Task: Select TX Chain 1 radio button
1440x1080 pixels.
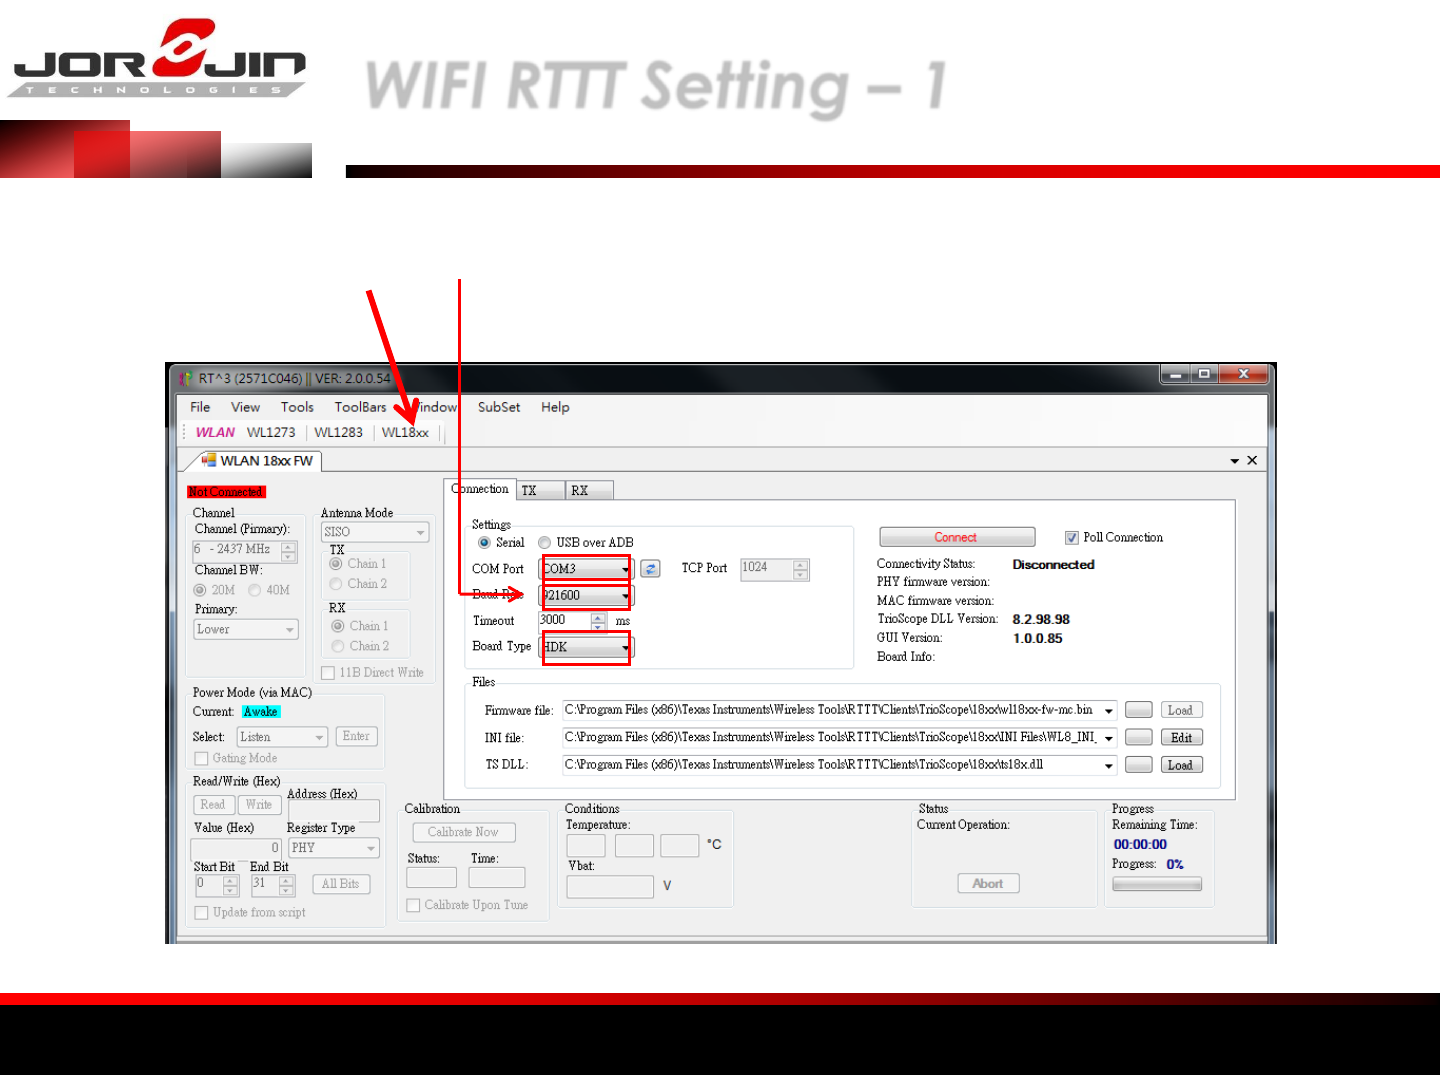Action: click(336, 564)
